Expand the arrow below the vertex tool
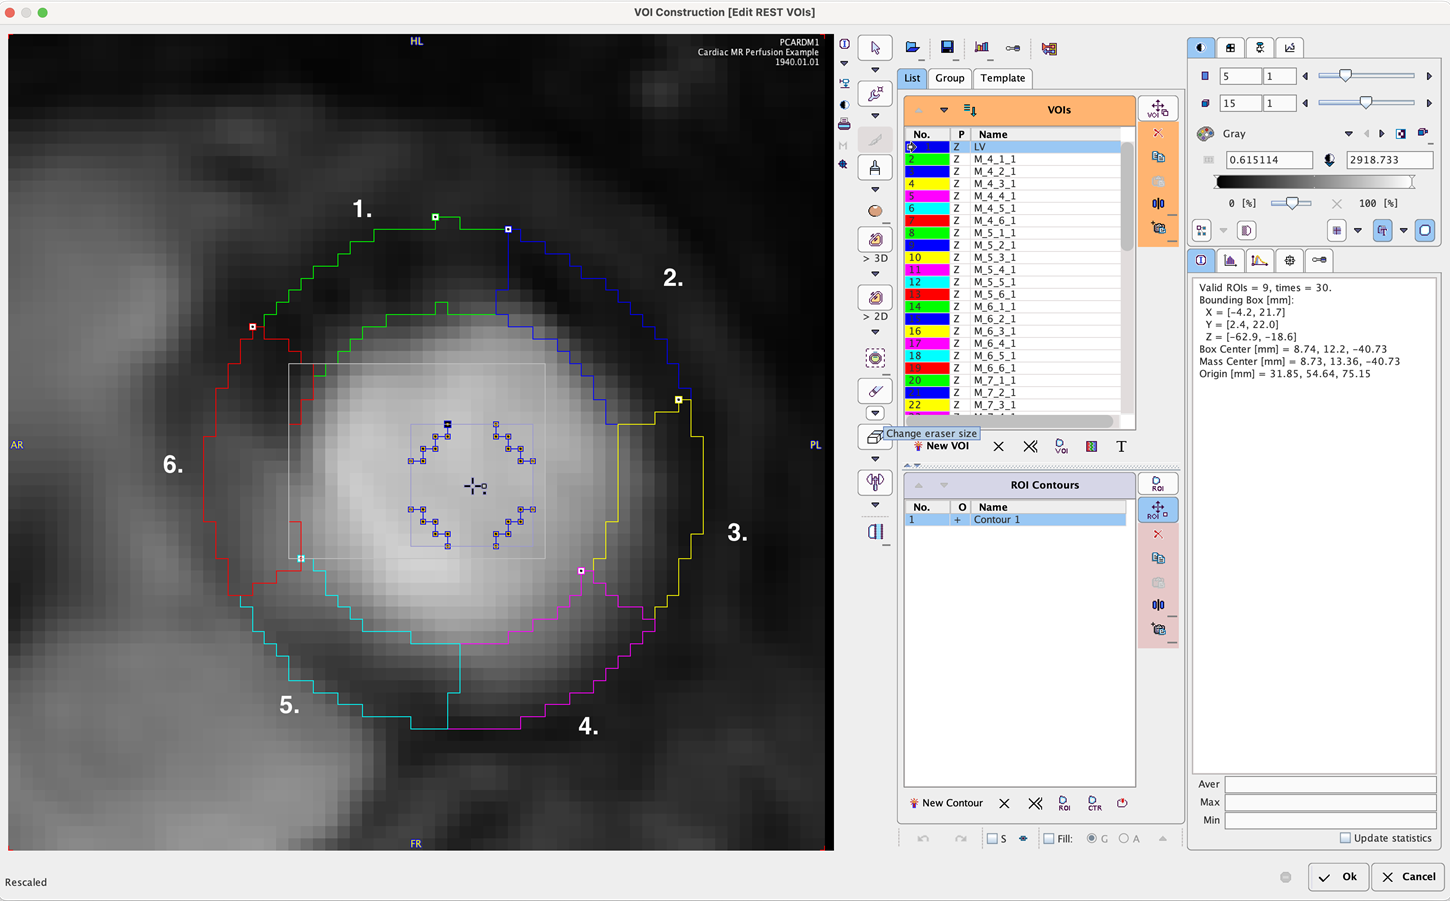Image resolution: width=1450 pixels, height=901 pixels. click(875, 116)
